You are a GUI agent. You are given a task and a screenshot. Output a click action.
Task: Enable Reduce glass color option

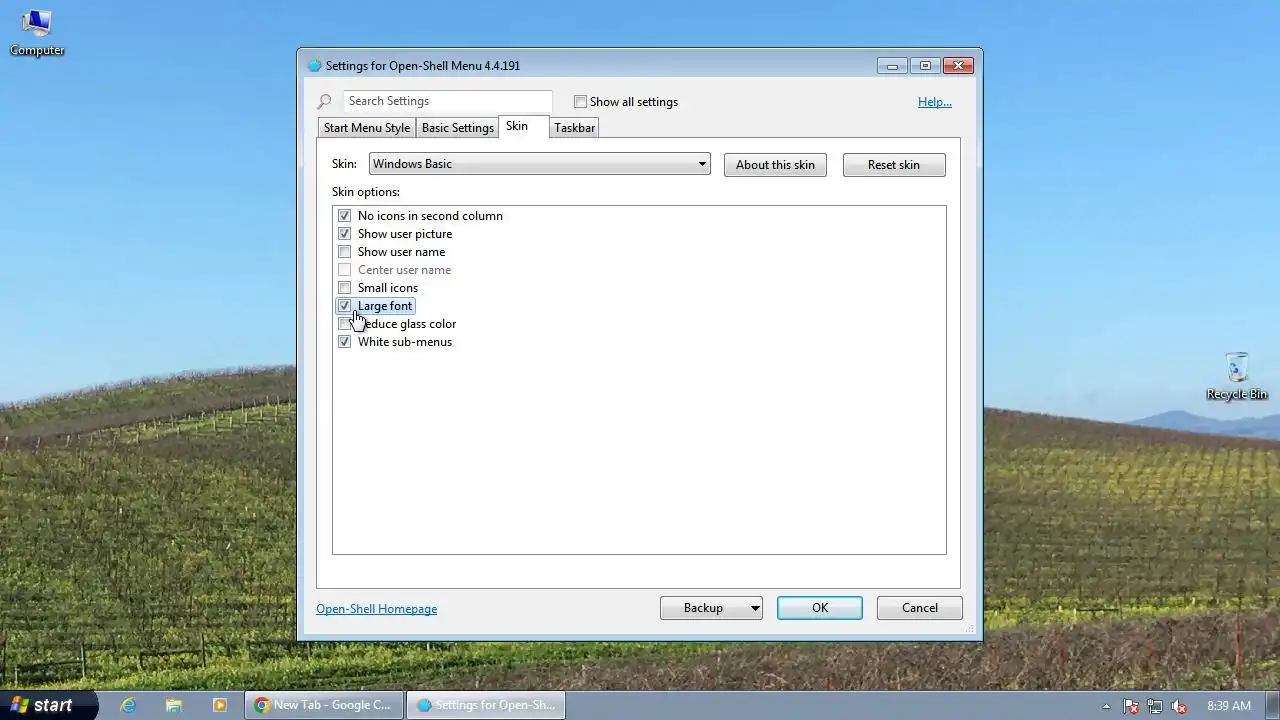pyautogui.click(x=344, y=324)
